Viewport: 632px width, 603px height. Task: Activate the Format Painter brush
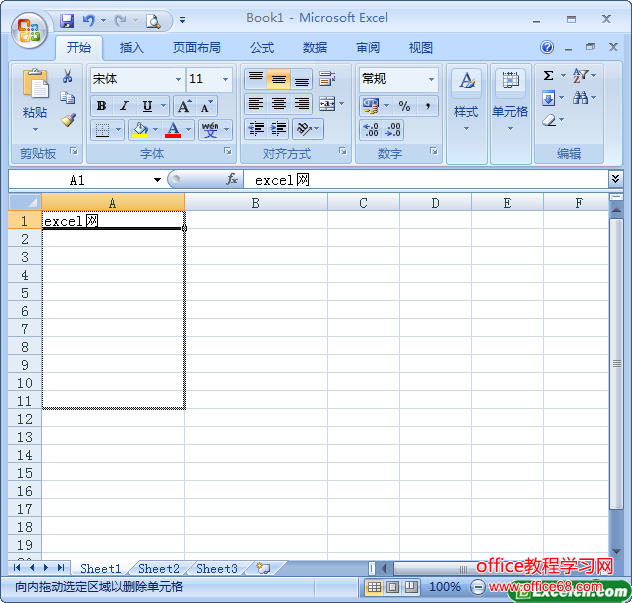(68, 120)
